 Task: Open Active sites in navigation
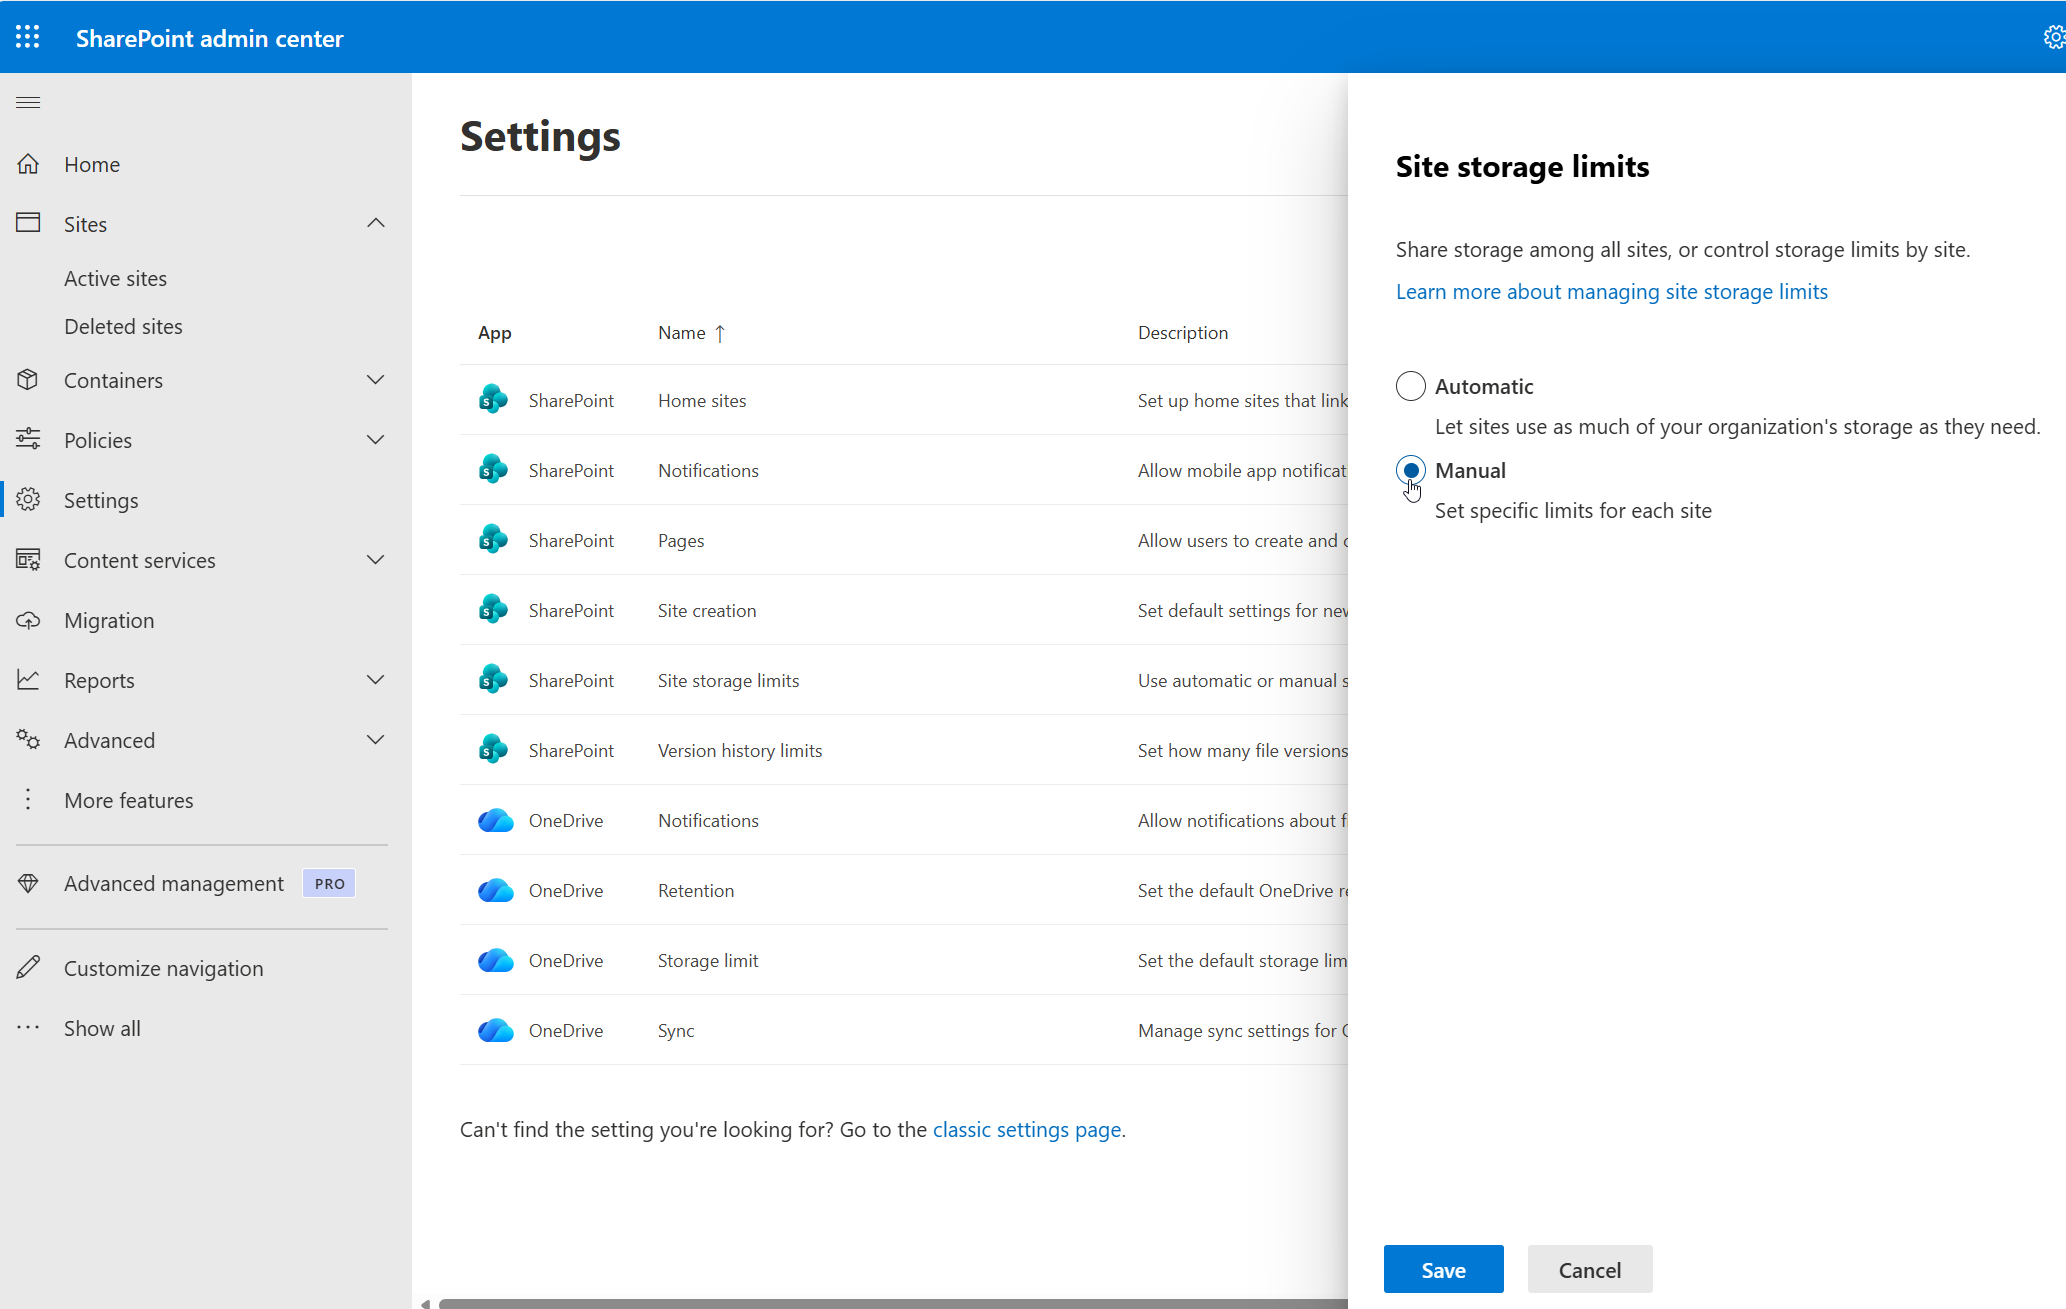[116, 278]
